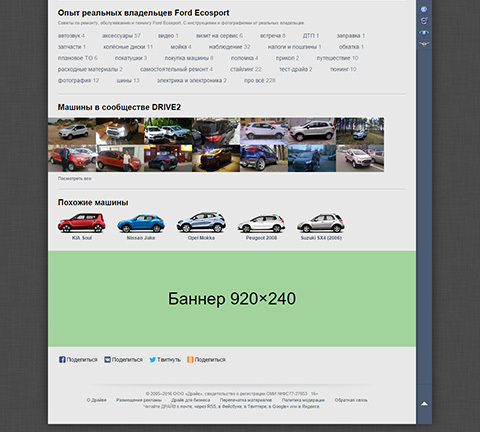Open the blue Ecosport rear view photo

click(x=264, y=158)
